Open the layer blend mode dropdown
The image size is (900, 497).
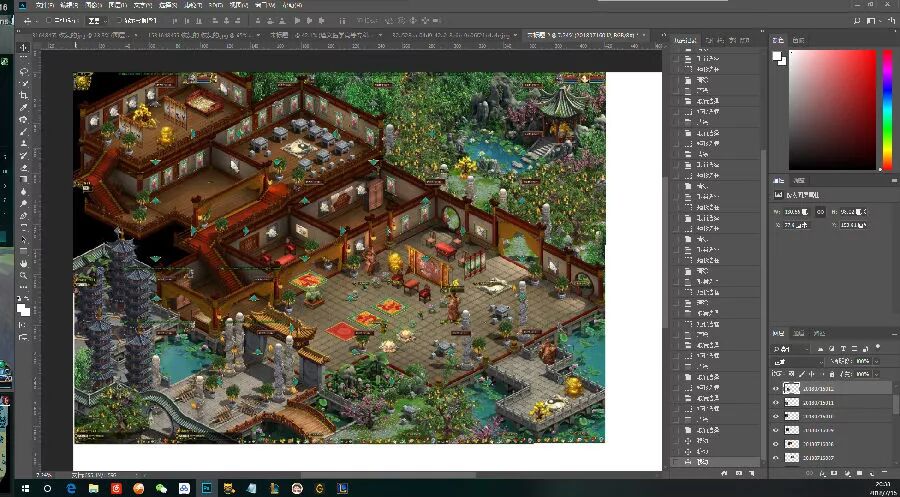point(798,361)
